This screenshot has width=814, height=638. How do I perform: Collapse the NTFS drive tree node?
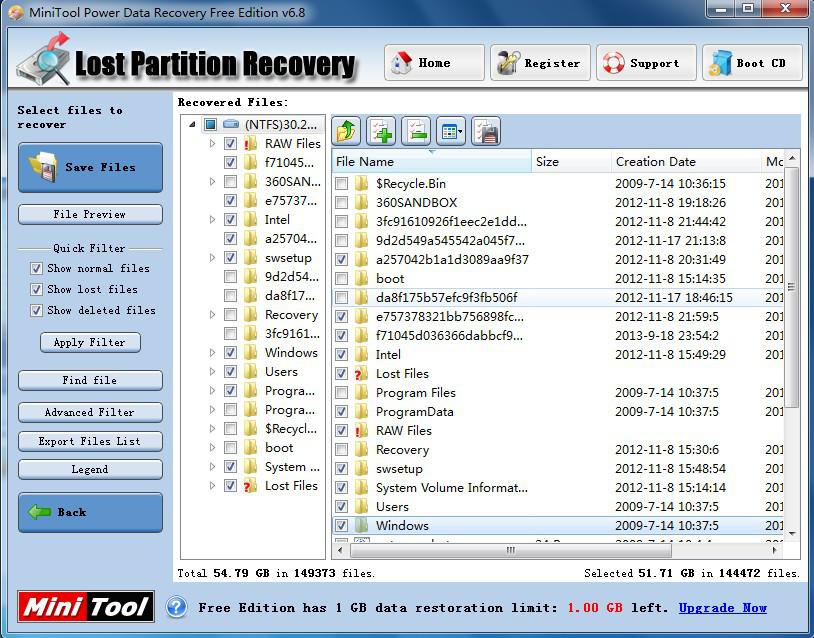pos(192,125)
